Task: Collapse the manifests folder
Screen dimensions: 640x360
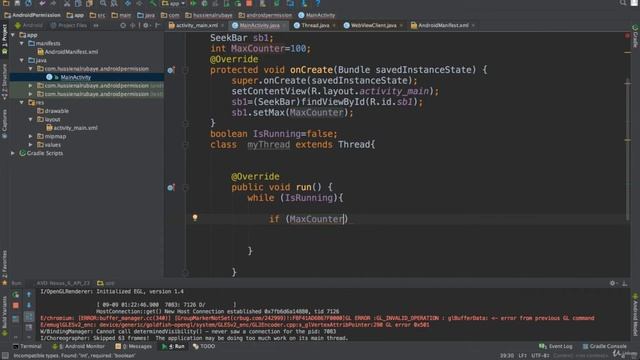Action: [x=22, y=43]
